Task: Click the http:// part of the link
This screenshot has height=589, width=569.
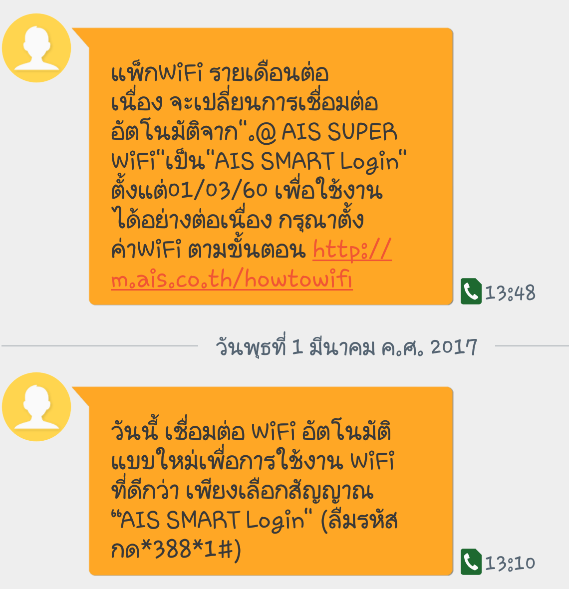Action: pos(352,250)
